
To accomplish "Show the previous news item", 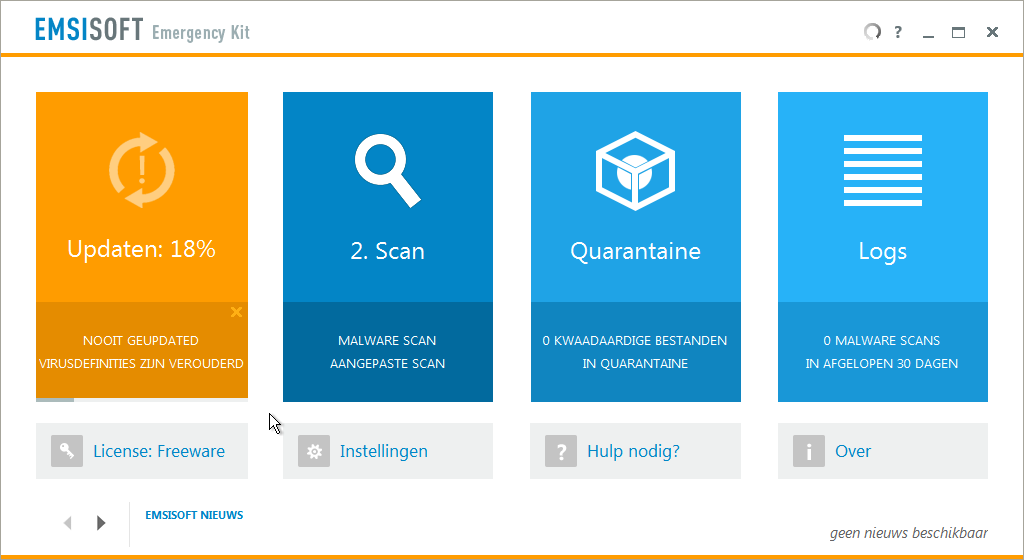I will point(68,522).
